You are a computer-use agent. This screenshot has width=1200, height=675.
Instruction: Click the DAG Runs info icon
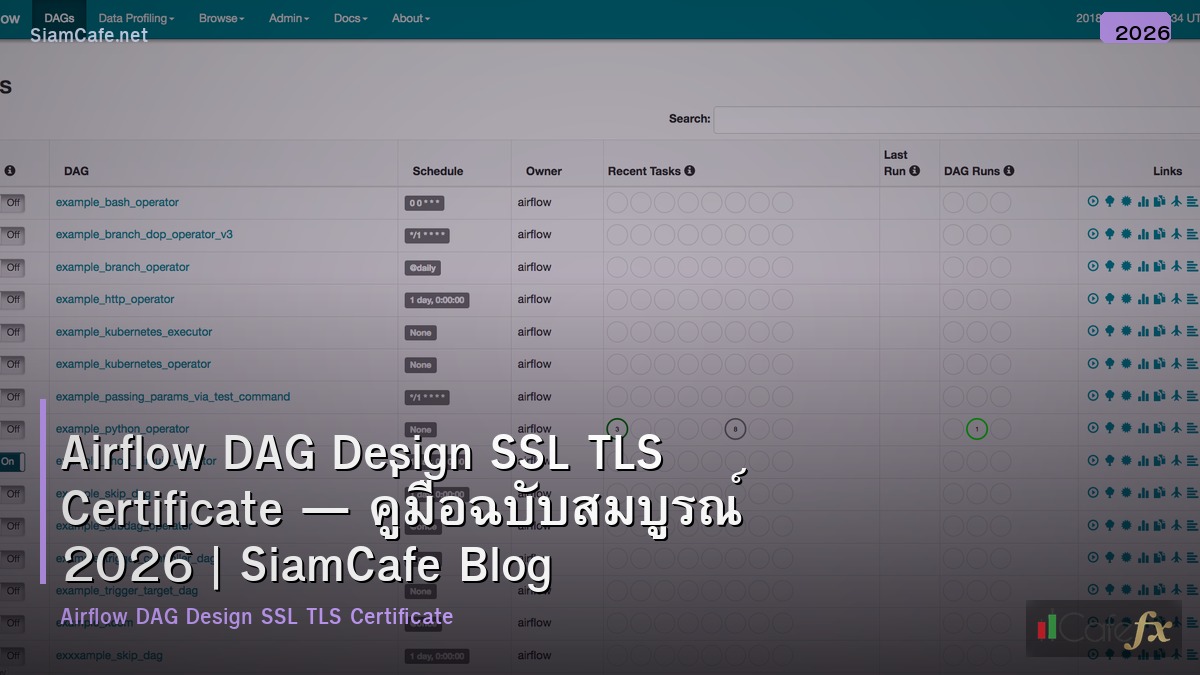pyautogui.click(x=1008, y=170)
